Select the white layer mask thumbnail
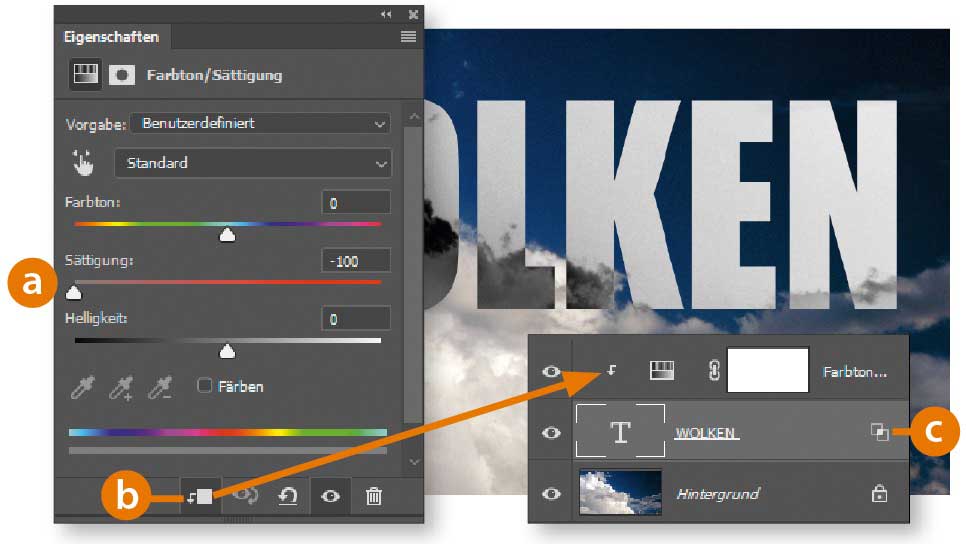966x544 pixels. coord(768,370)
